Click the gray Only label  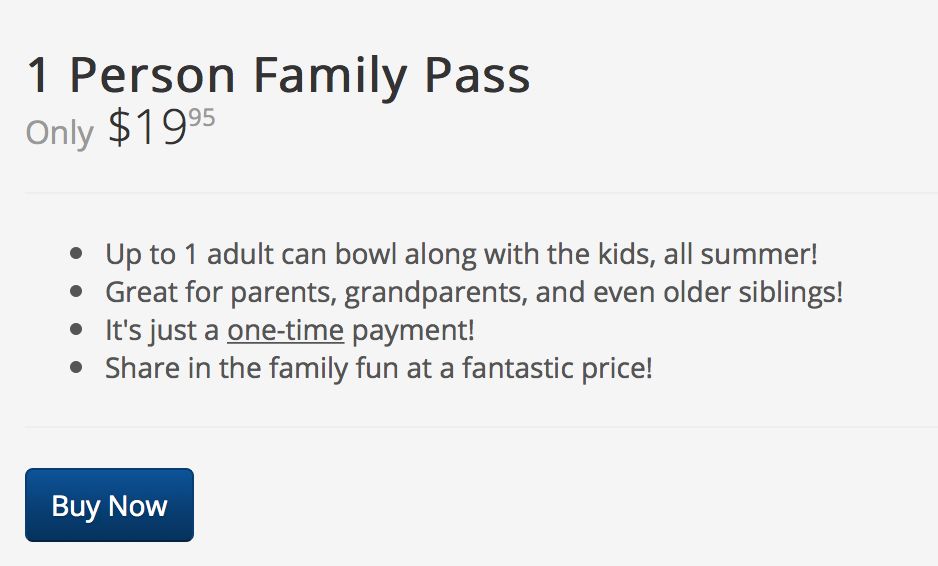[x=59, y=133]
